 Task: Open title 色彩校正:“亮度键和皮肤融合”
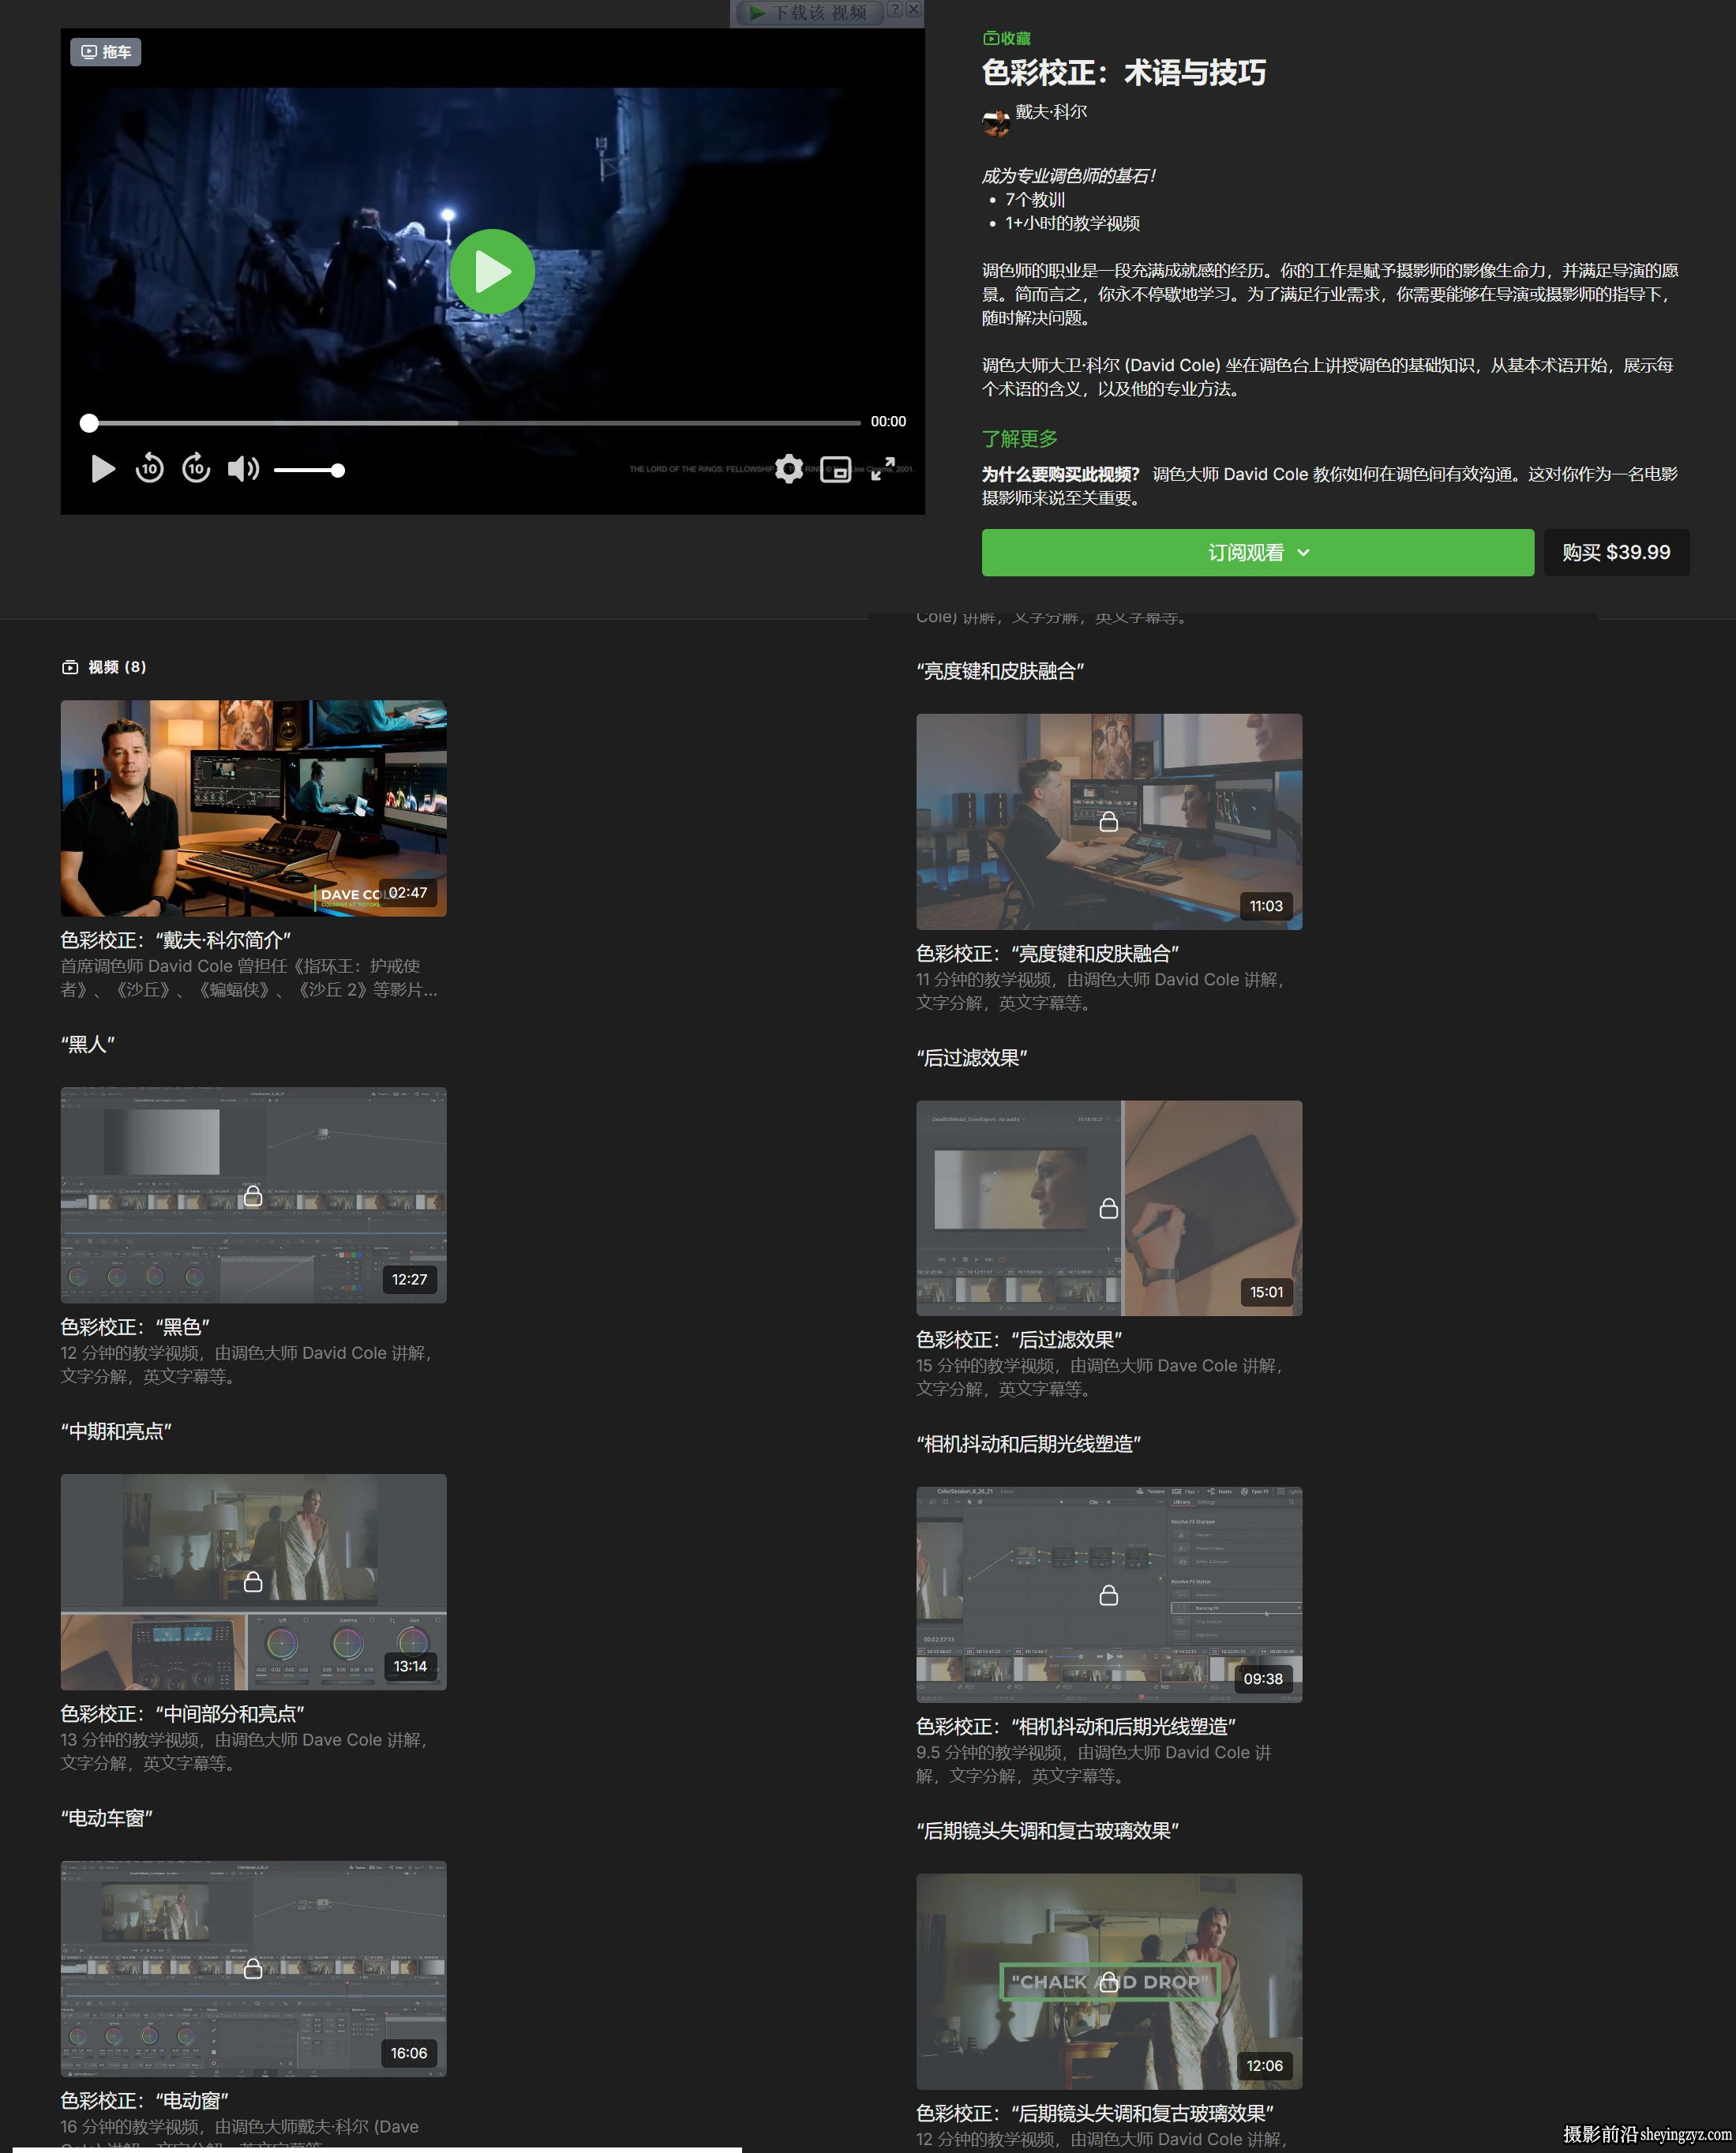pos(1048,953)
